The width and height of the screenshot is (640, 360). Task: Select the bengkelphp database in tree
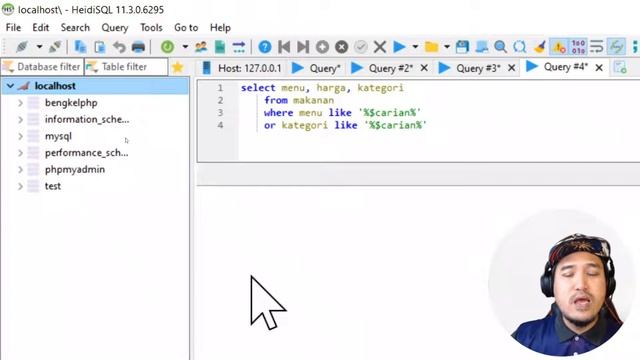(71, 103)
